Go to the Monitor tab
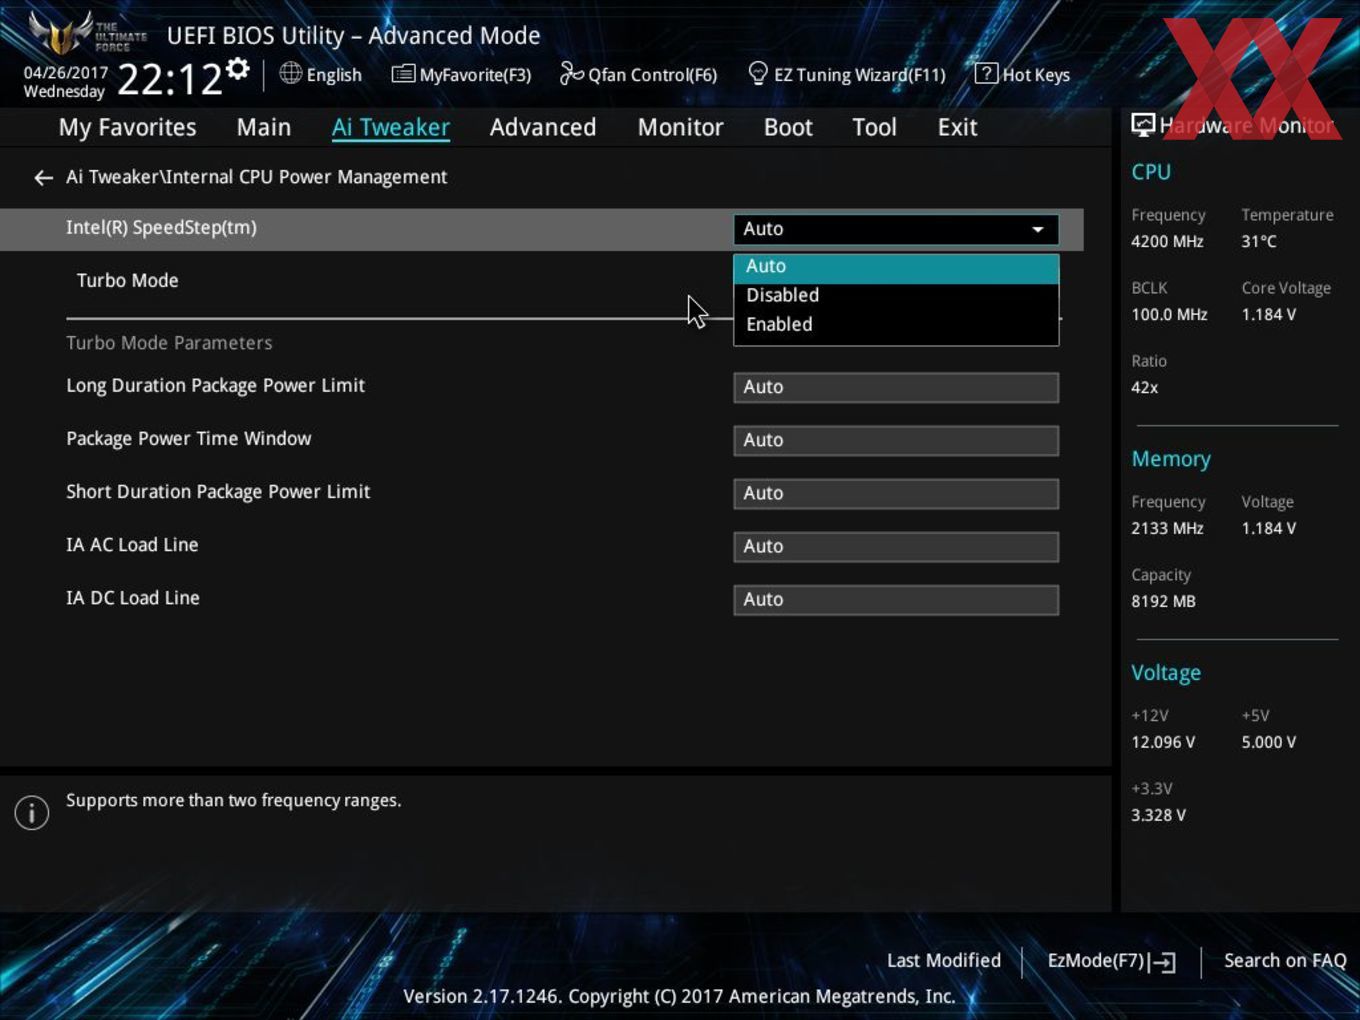Image resolution: width=1360 pixels, height=1020 pixels. [x=680, y=127]
